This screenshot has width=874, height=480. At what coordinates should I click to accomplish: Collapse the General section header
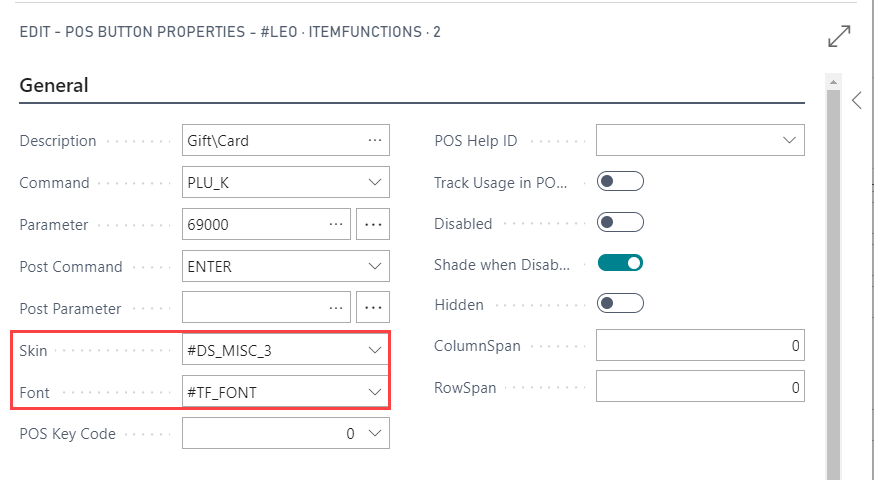(54, 86)
